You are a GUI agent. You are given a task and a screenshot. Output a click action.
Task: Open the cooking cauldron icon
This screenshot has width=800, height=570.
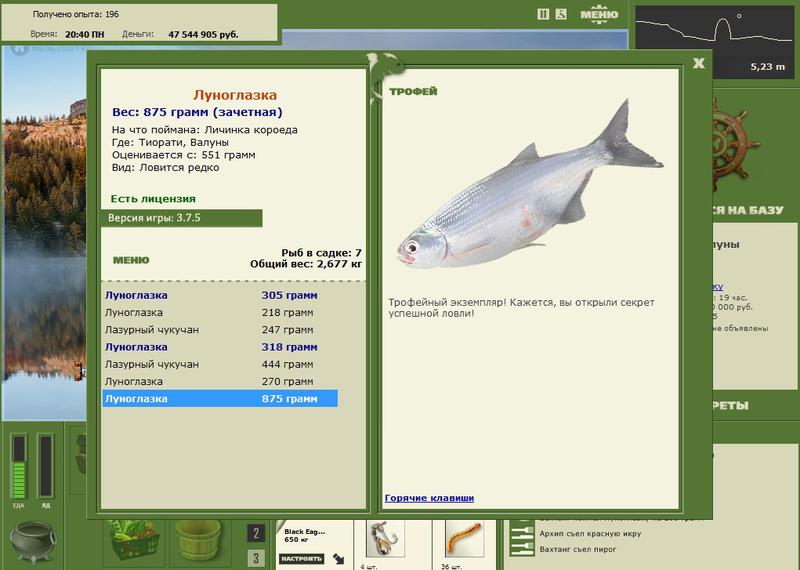pyautogui.click(x=33, y=543)
